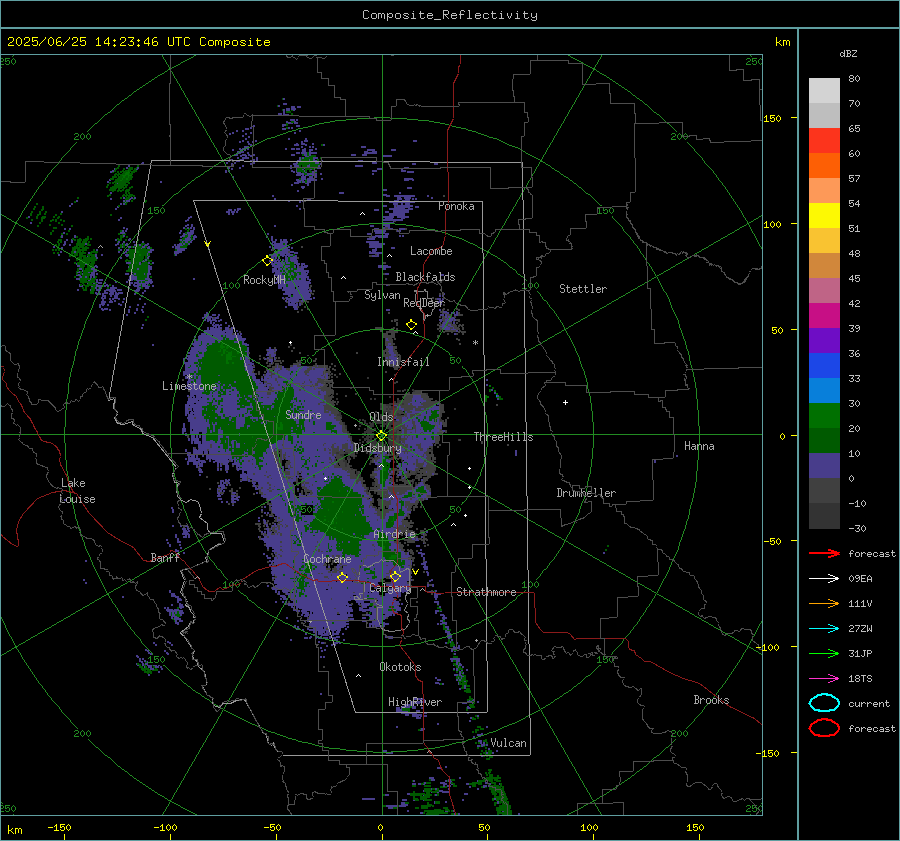Select the yellow diamond marker above Calgary
The height and width of the screenshot is (841, 900).
tap(395, 576)
